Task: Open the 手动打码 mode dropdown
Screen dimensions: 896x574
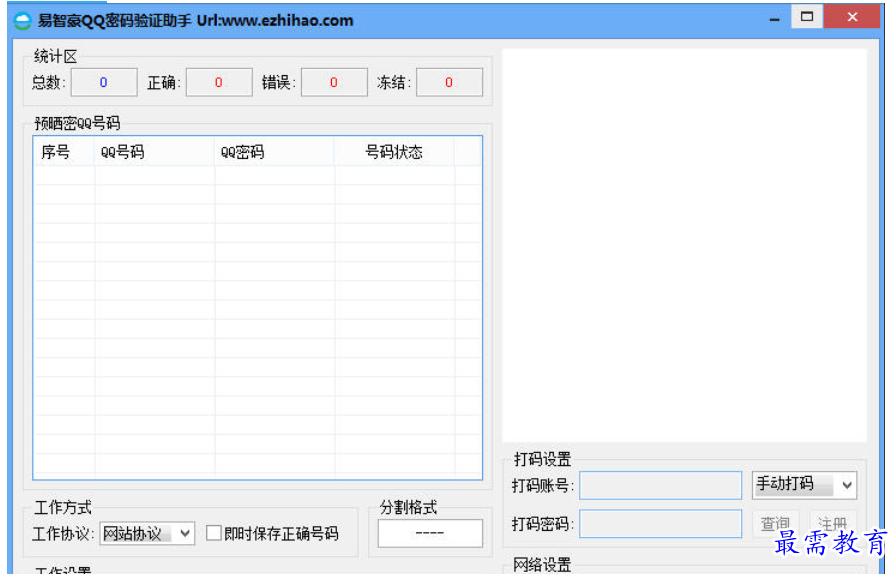Action: point(804,485)
